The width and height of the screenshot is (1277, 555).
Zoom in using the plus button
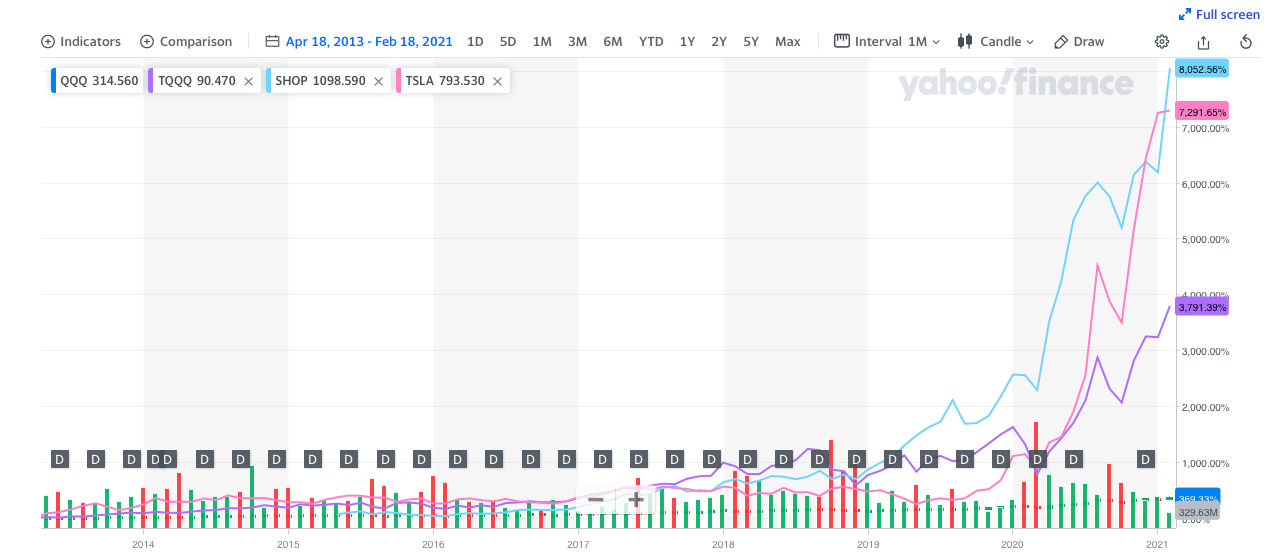tap(635, 499)
